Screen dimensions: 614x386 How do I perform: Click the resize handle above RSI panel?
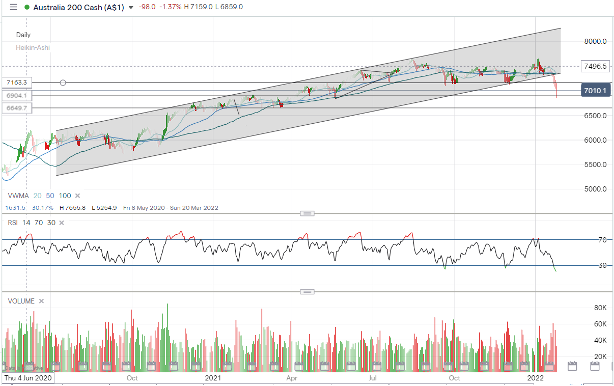click(x=307, y=213)
